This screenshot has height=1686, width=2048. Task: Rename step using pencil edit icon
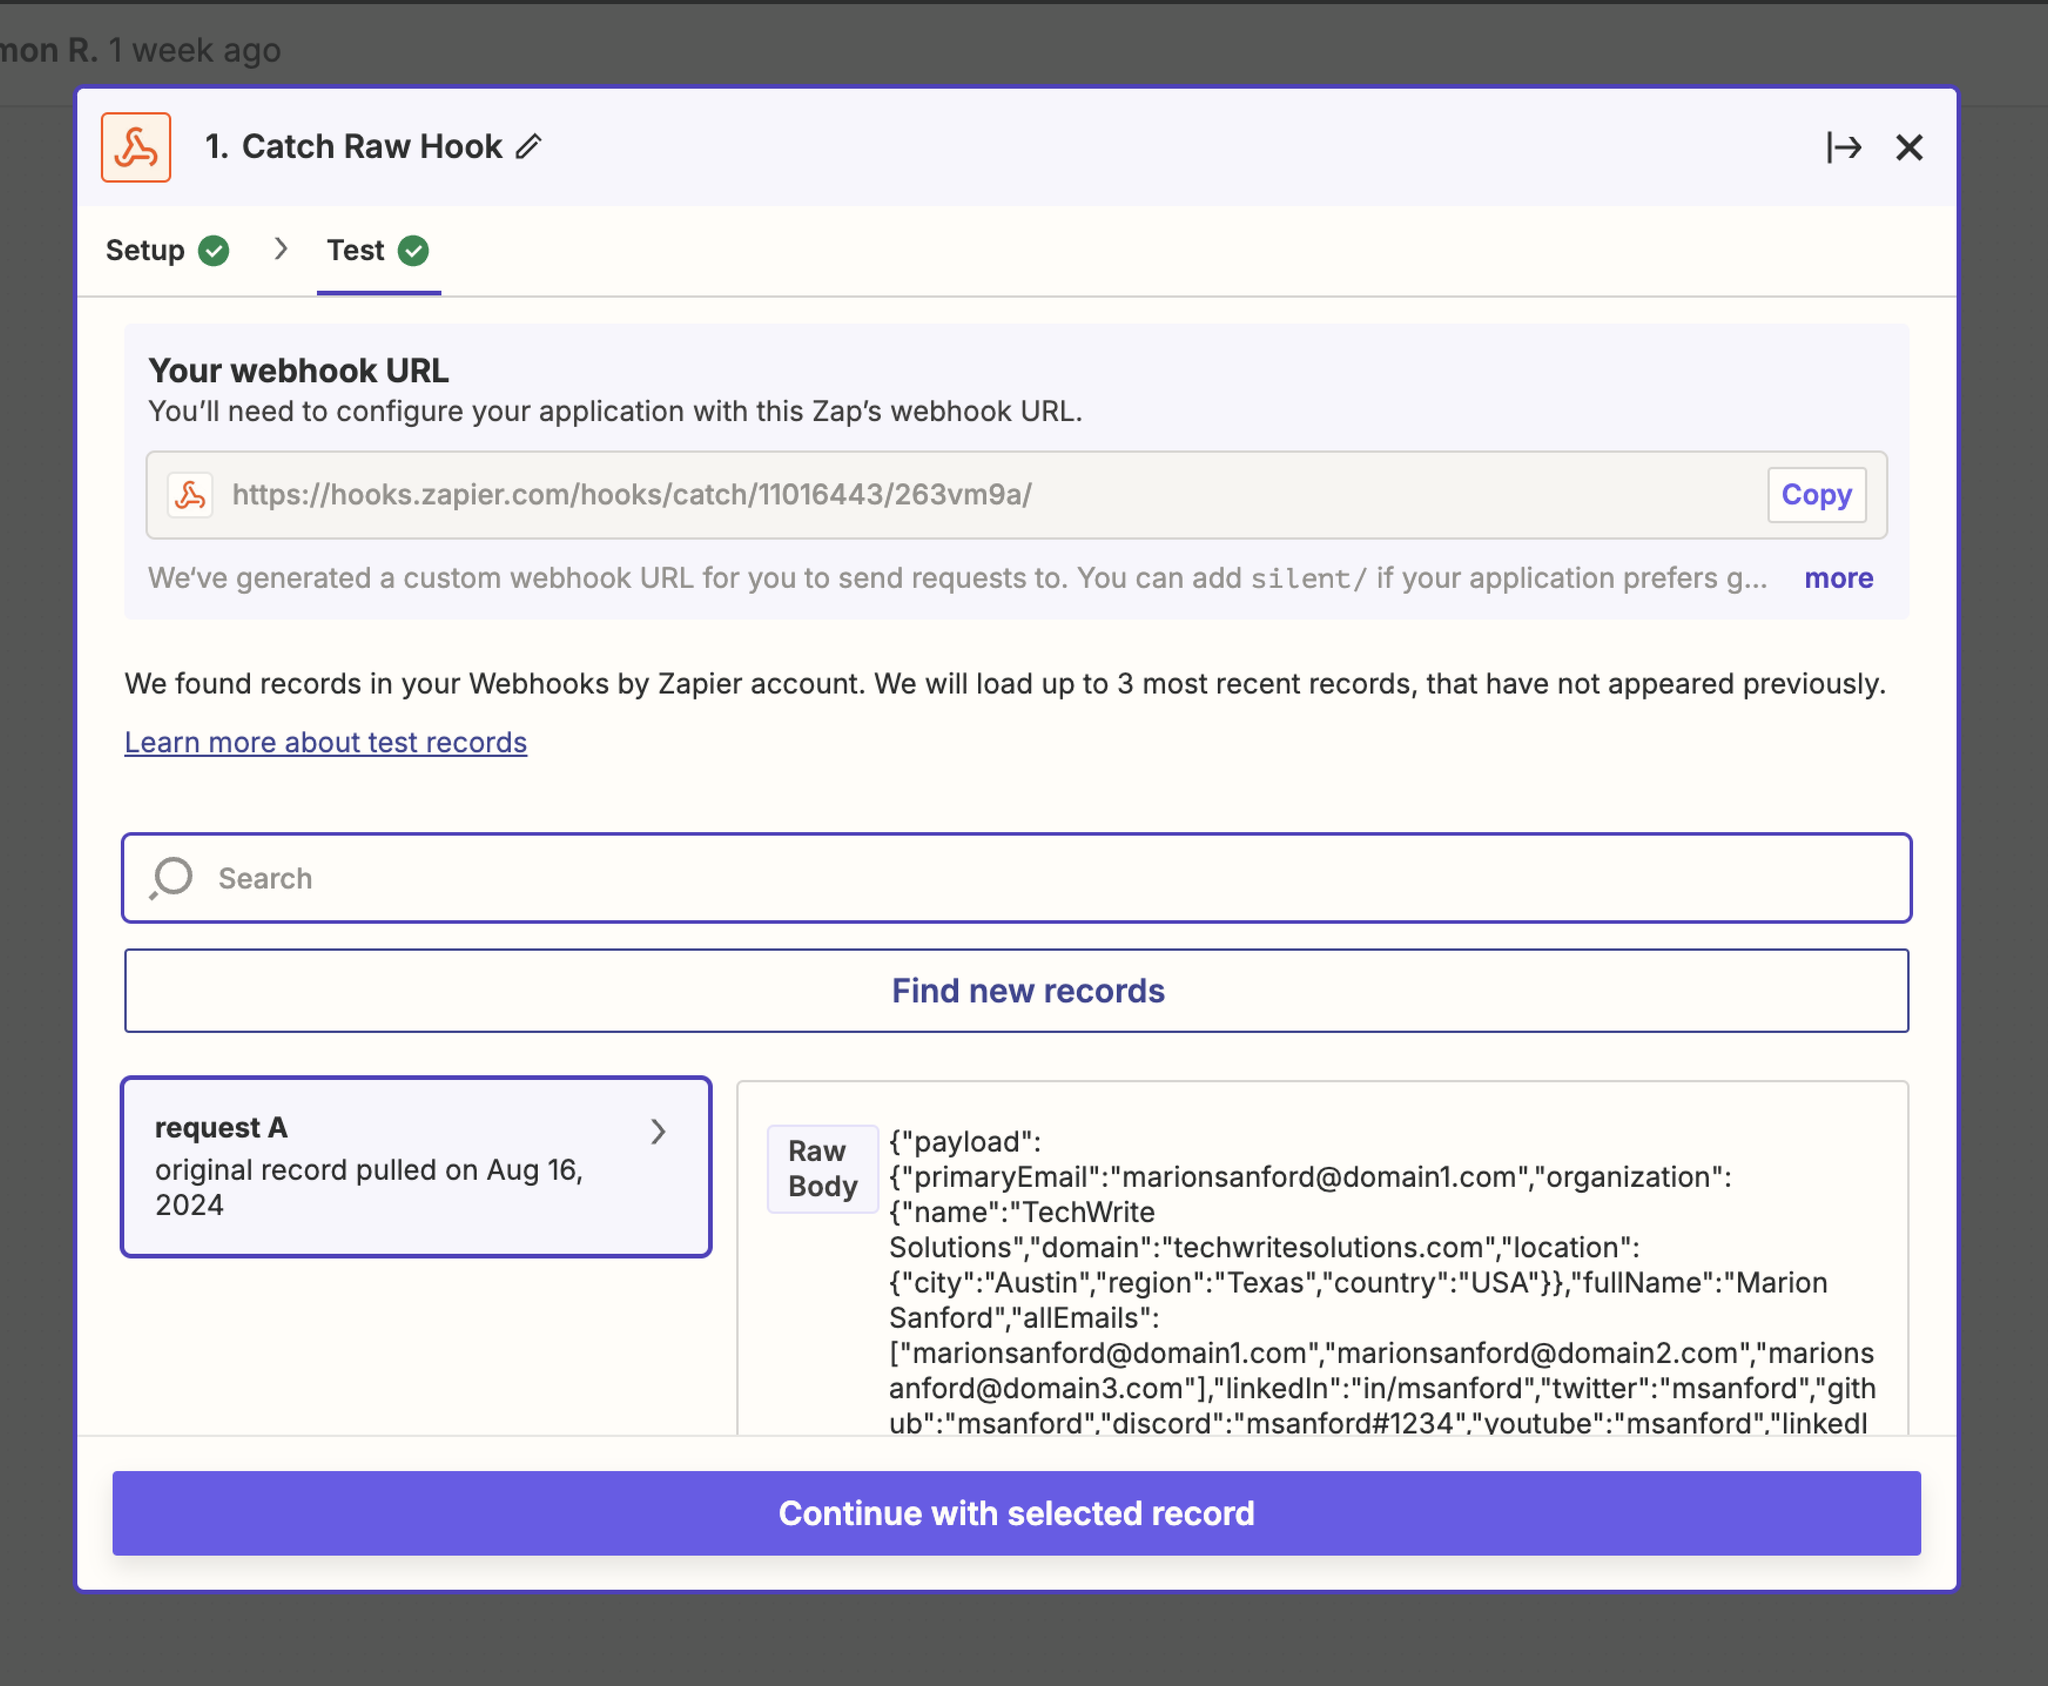pyautogui.click(x=529, y=147)
